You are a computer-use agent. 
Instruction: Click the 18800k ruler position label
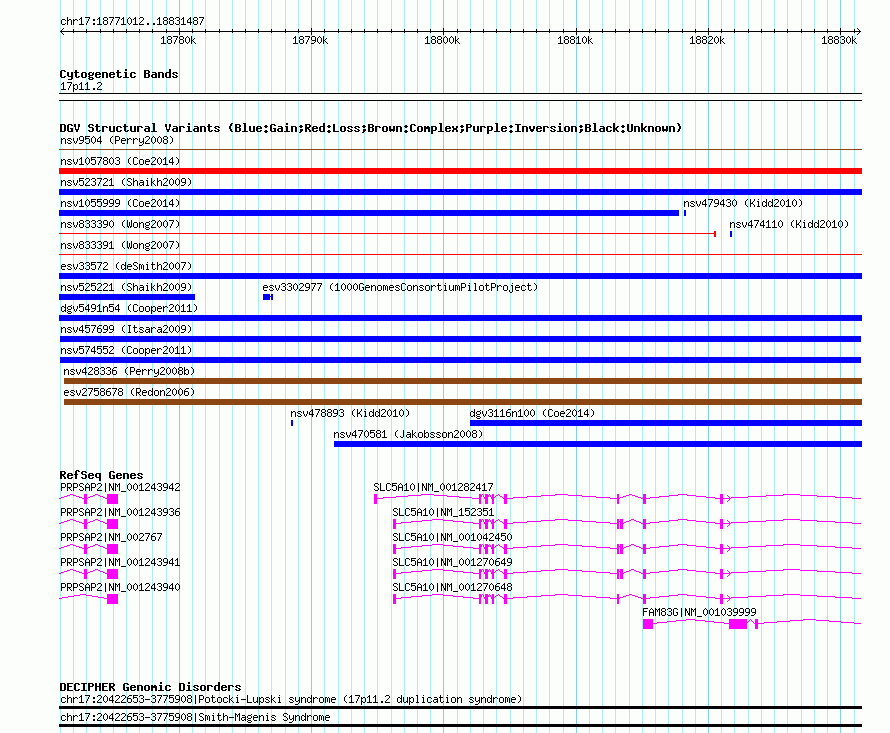(442, 40)
